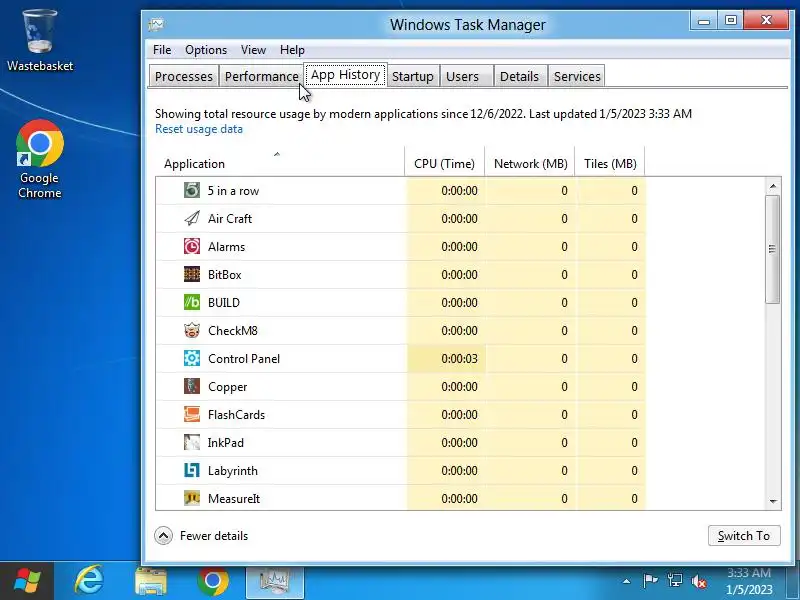Viewport: 800px width, 600px height.
Task: Collapse view with Fewer details
Action: tap(202, 536)
